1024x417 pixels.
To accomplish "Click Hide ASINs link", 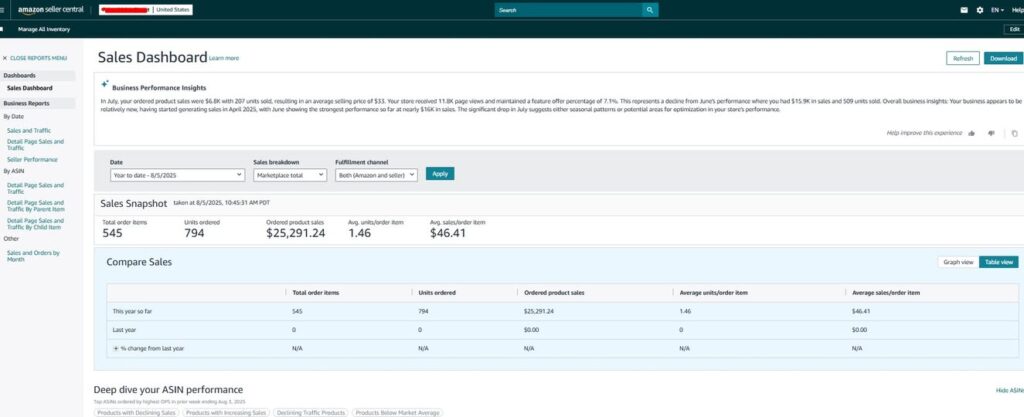I will pos(1010,390).
